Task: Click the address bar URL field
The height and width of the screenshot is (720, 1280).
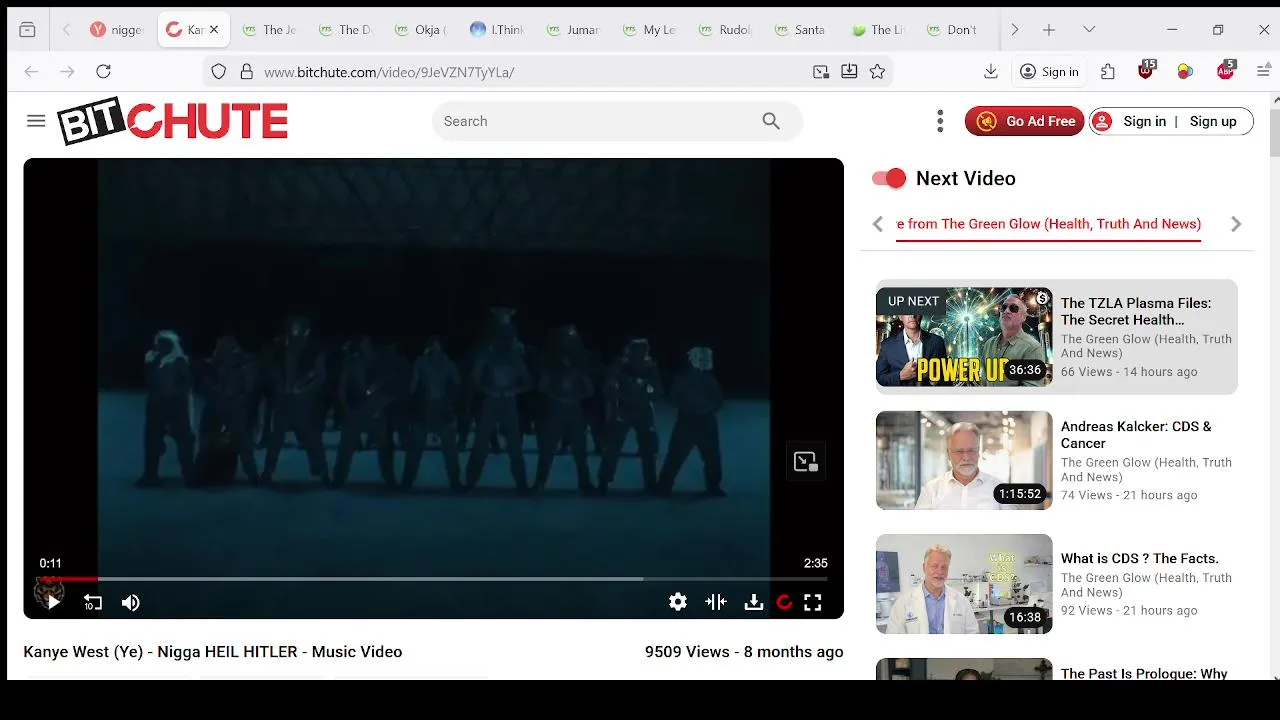Action: click(530, 71)
